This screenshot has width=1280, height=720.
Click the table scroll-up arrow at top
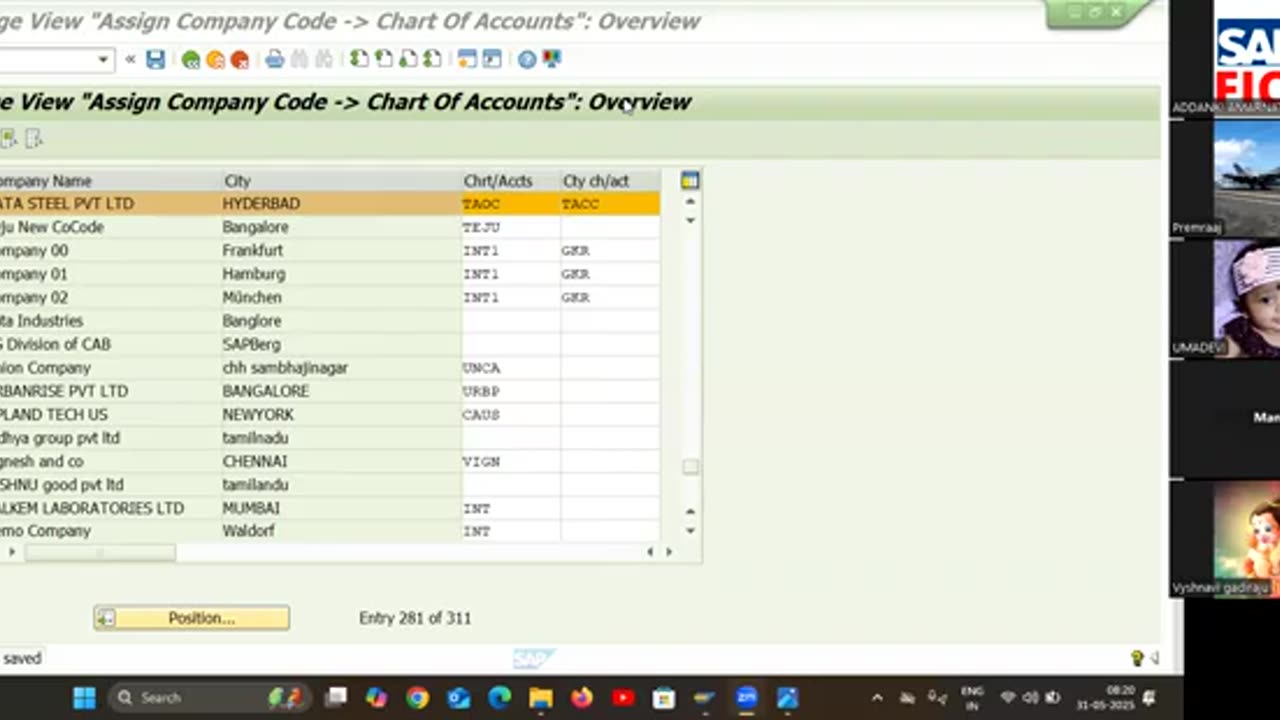(x=690, y=202)
